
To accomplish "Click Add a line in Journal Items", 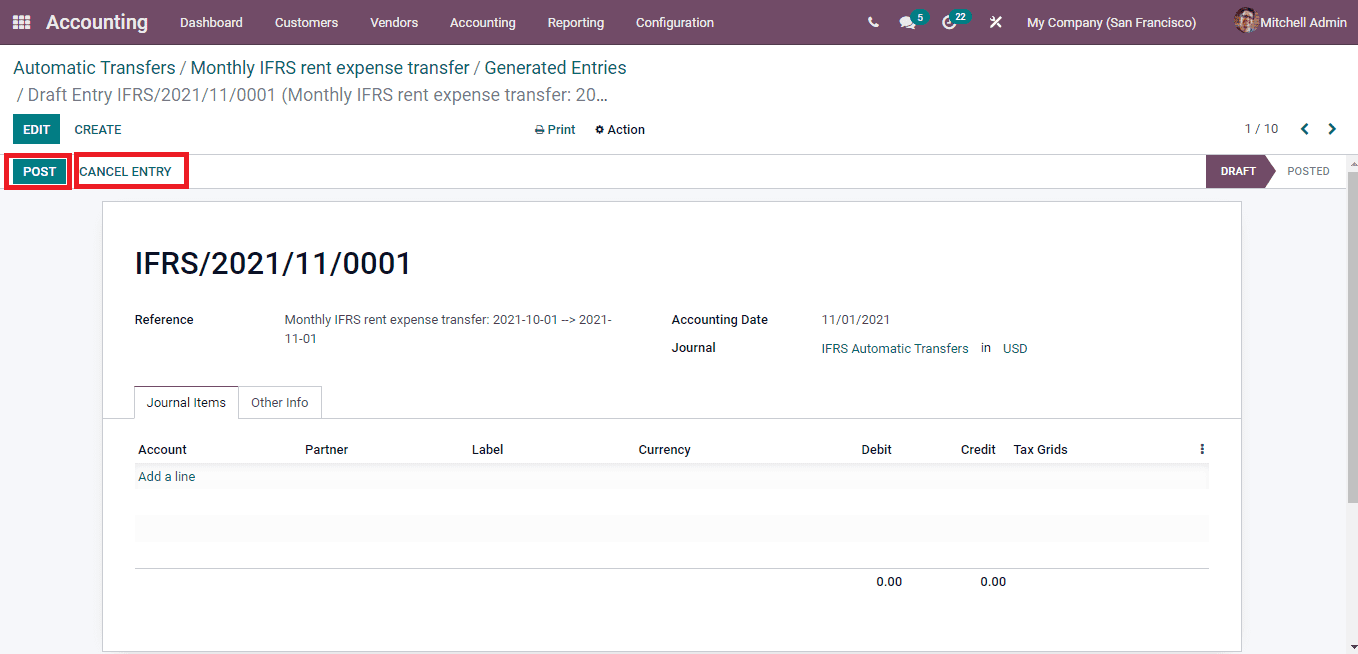I will pyautogui.click(x=166, y=476).
